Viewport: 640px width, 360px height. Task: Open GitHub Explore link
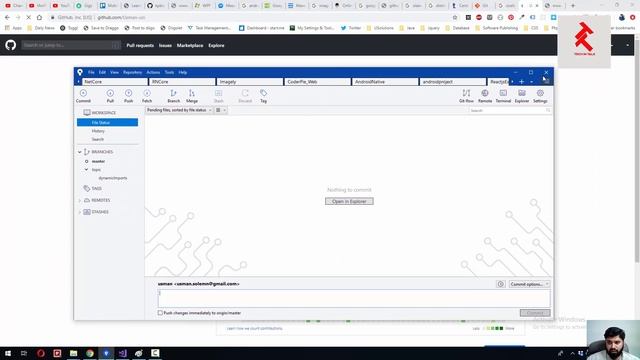click(x=216, y=45)
